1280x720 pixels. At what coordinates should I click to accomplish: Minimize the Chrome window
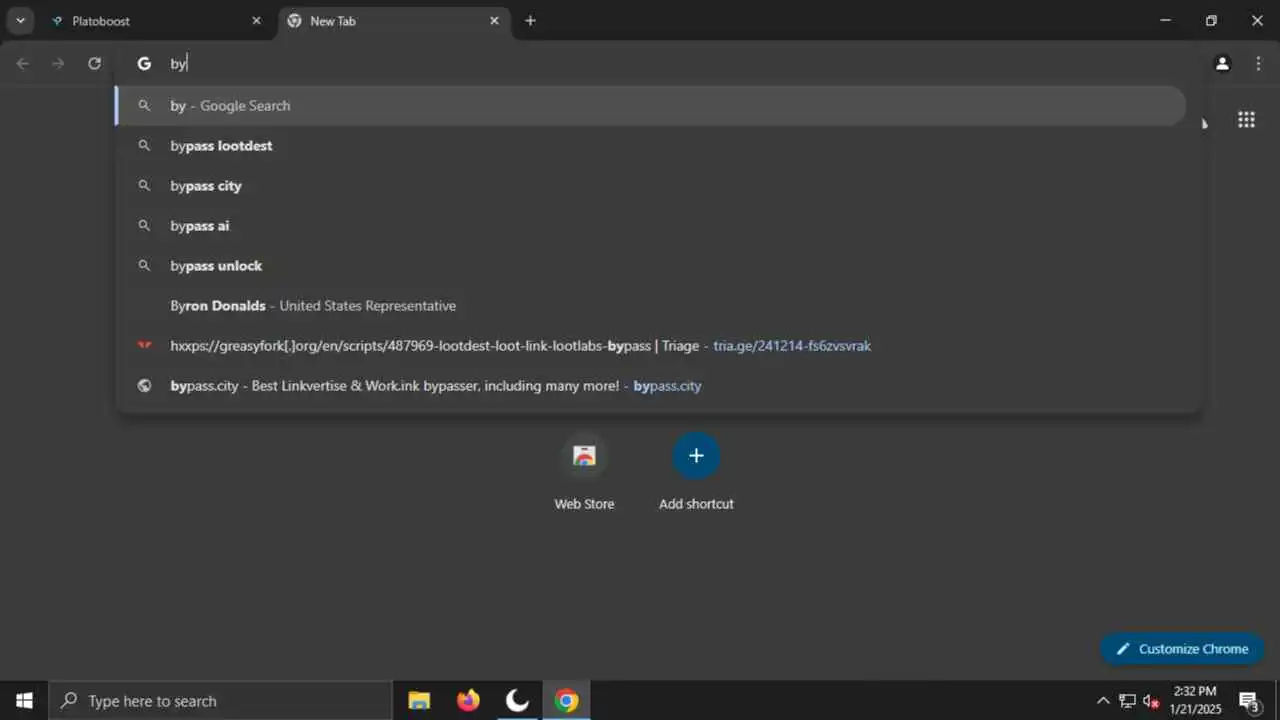[1165, 20]
